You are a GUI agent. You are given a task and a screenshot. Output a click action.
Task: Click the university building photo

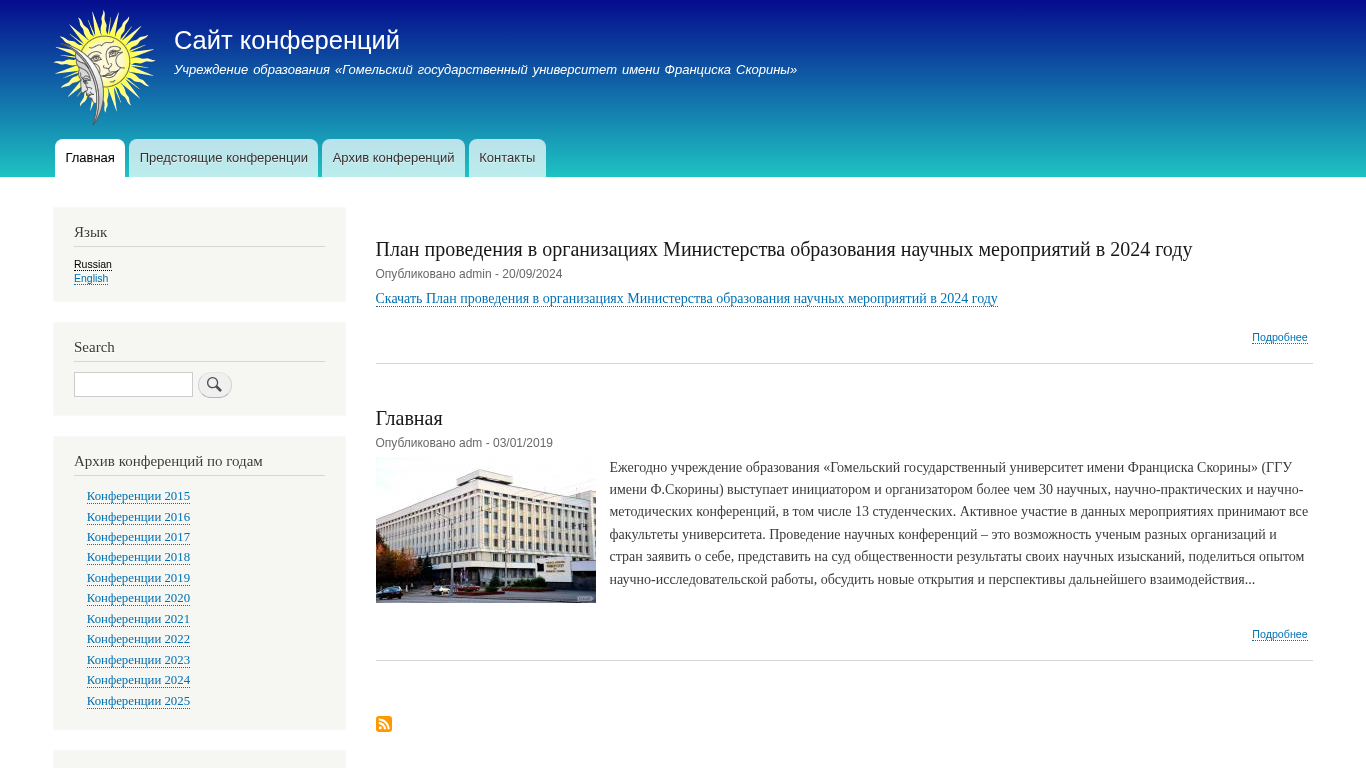[486, 530]
